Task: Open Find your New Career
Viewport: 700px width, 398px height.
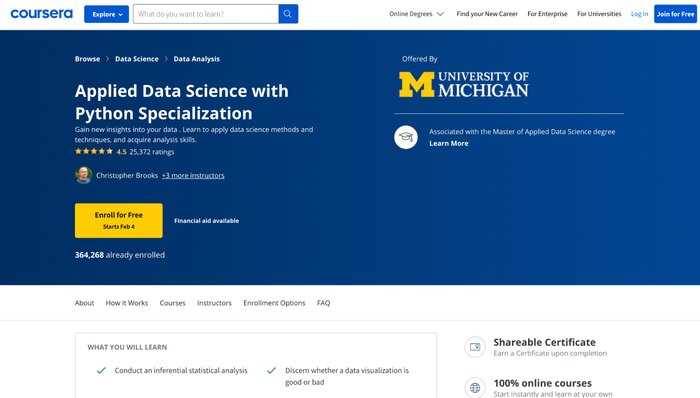Action: pos(487,14)
